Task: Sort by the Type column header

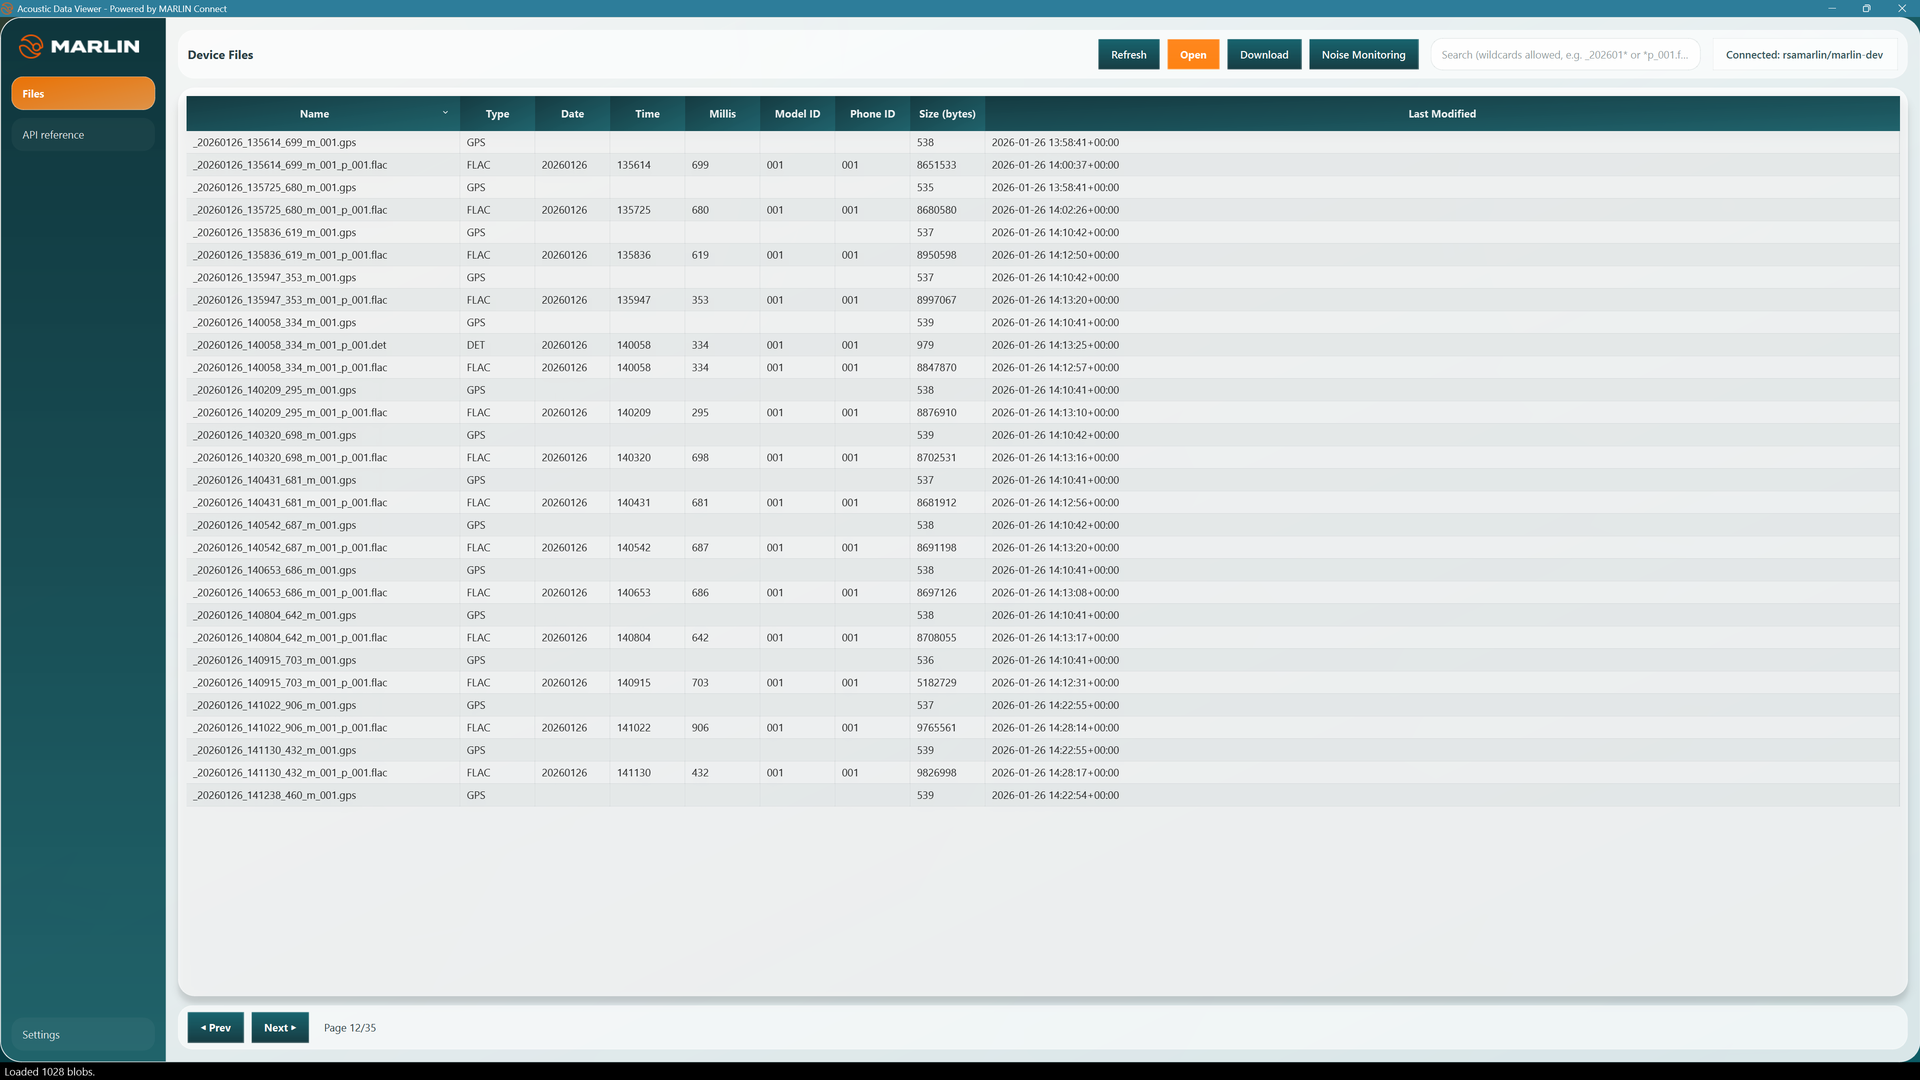Action: tap(497, 114)
